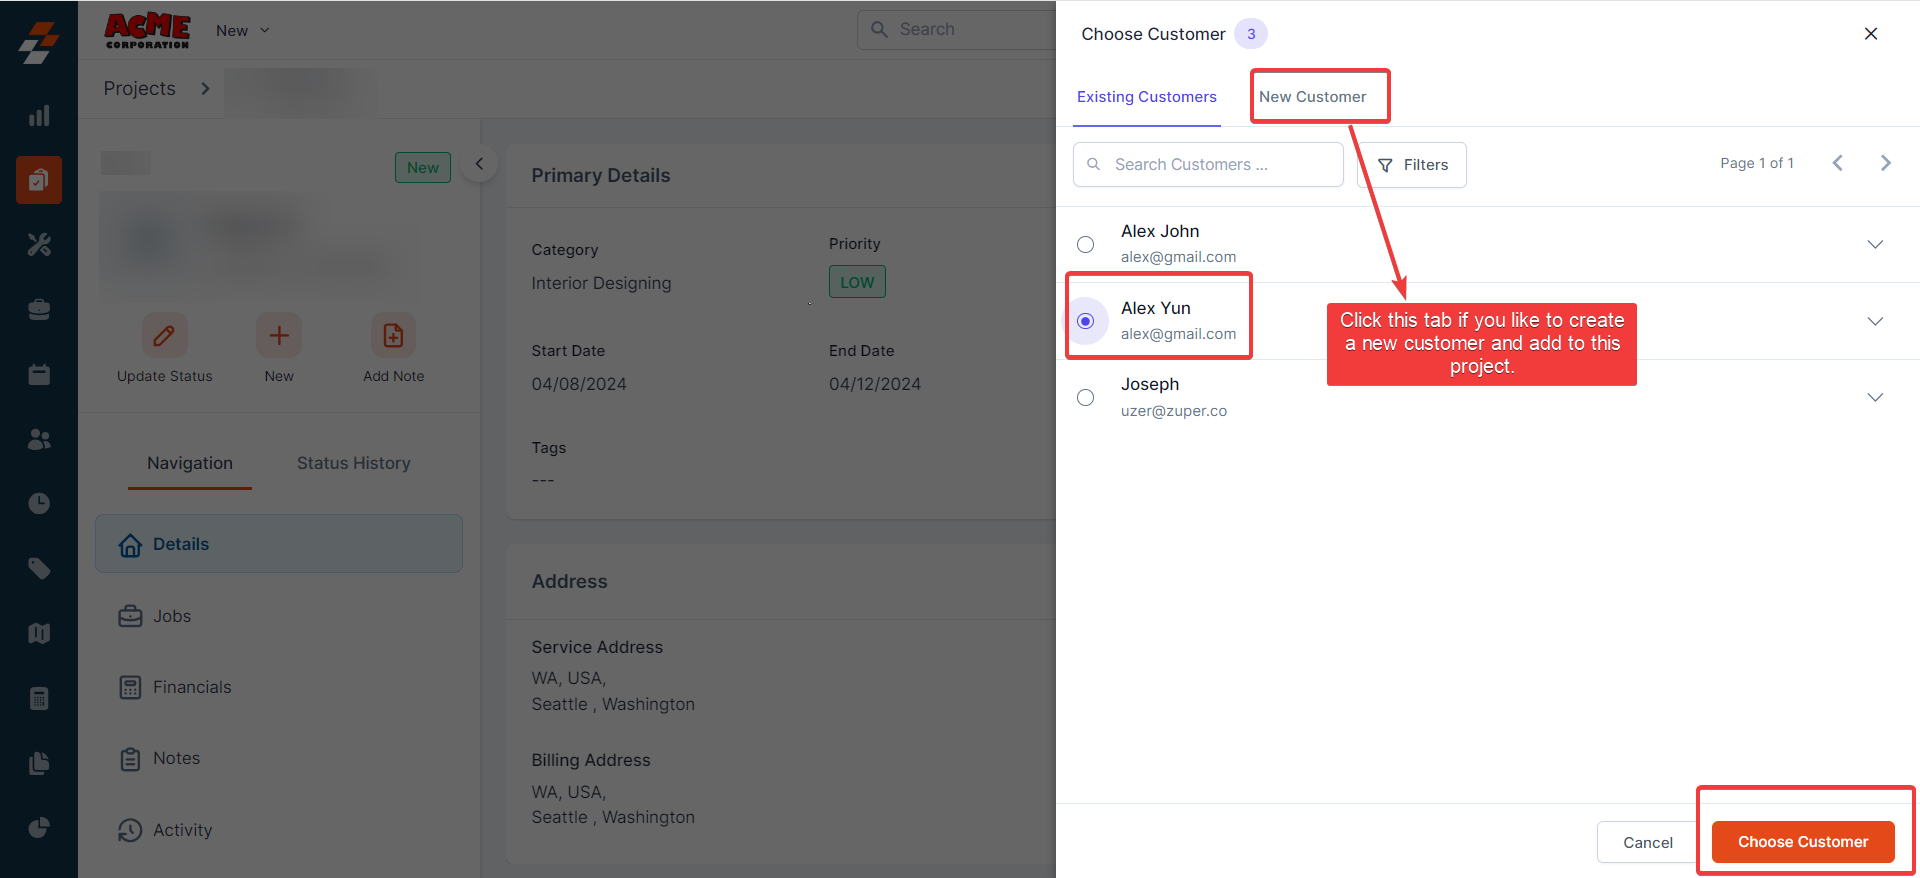This screenshot has height=878, width=1920.
Task: Open the calendar icon in left sidebar
Action: pos(39,375)
